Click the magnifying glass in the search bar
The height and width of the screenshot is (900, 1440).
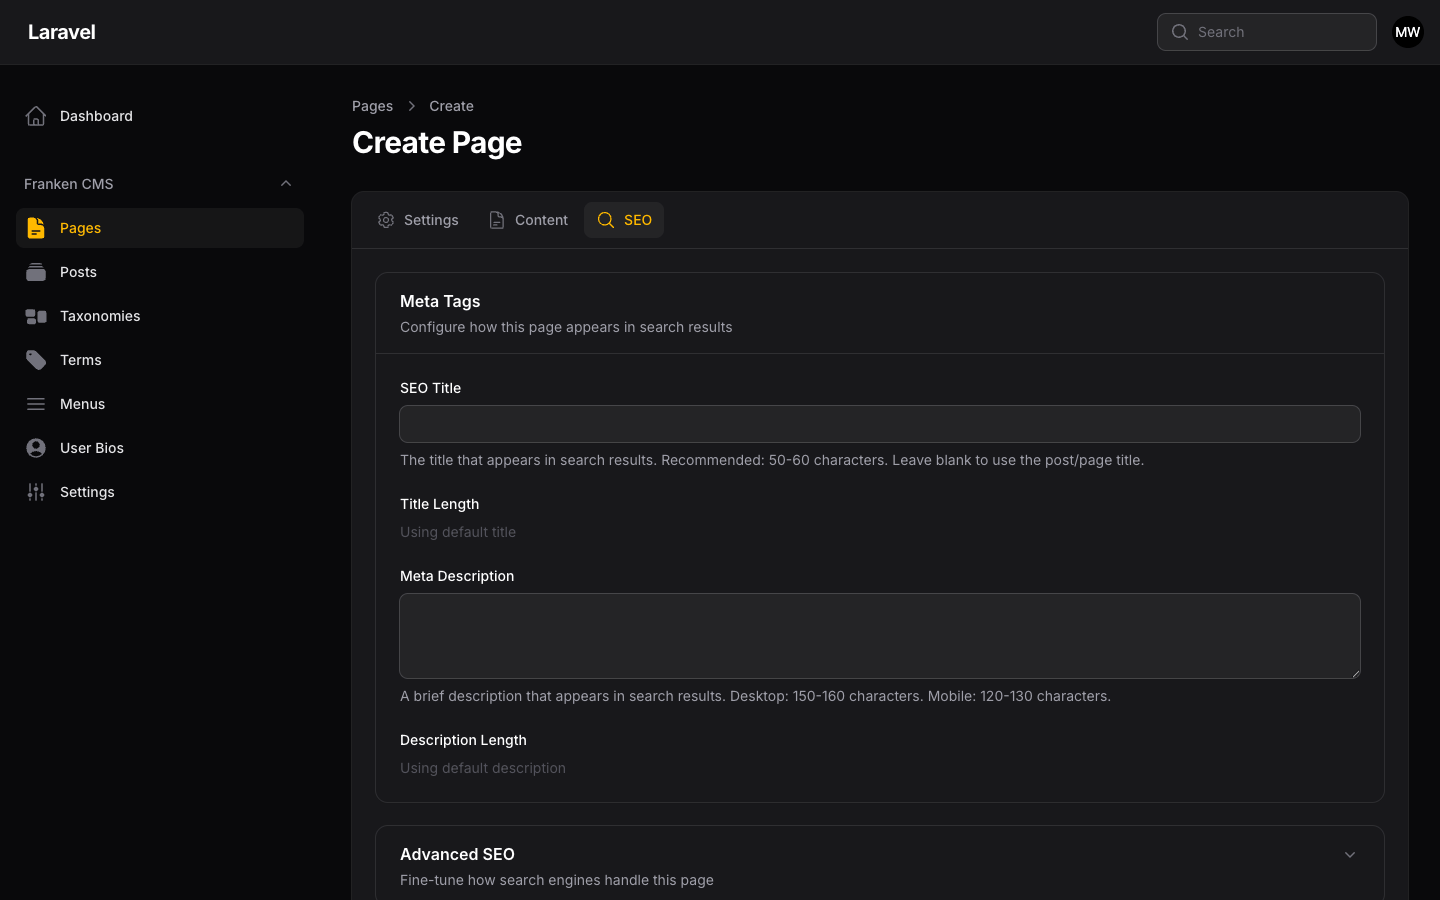pos(1180,32)
